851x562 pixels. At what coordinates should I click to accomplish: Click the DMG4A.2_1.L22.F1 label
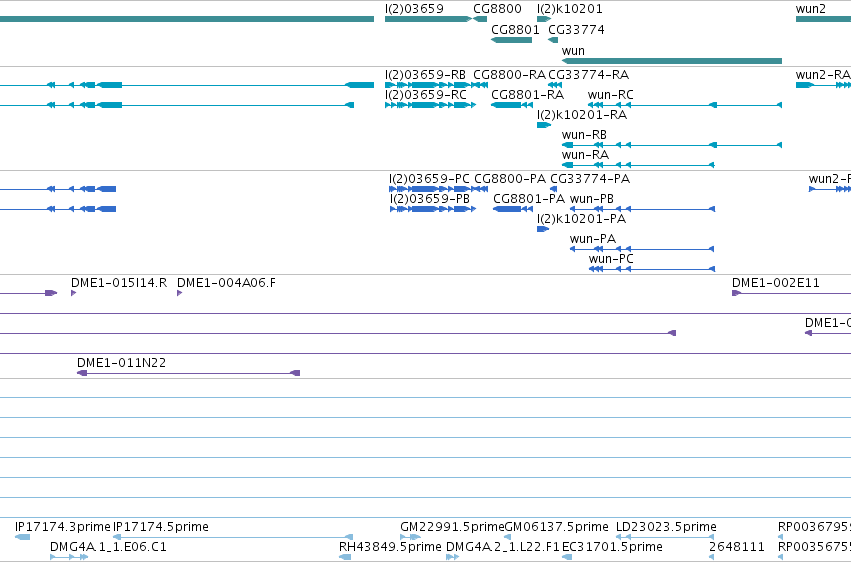pyautogui.click(x=502, y=547)
